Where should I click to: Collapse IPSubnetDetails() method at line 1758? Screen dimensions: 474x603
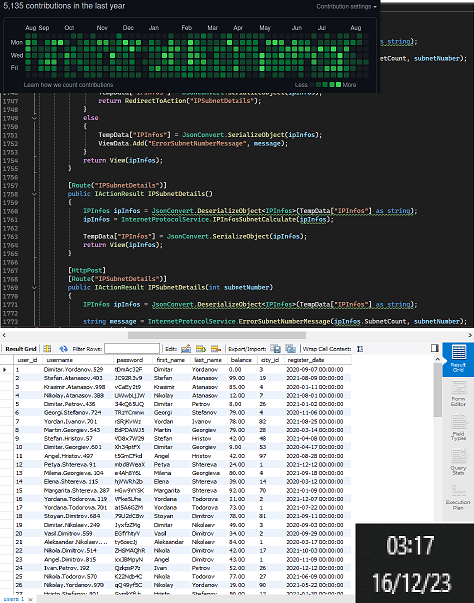tap(34, 194)
